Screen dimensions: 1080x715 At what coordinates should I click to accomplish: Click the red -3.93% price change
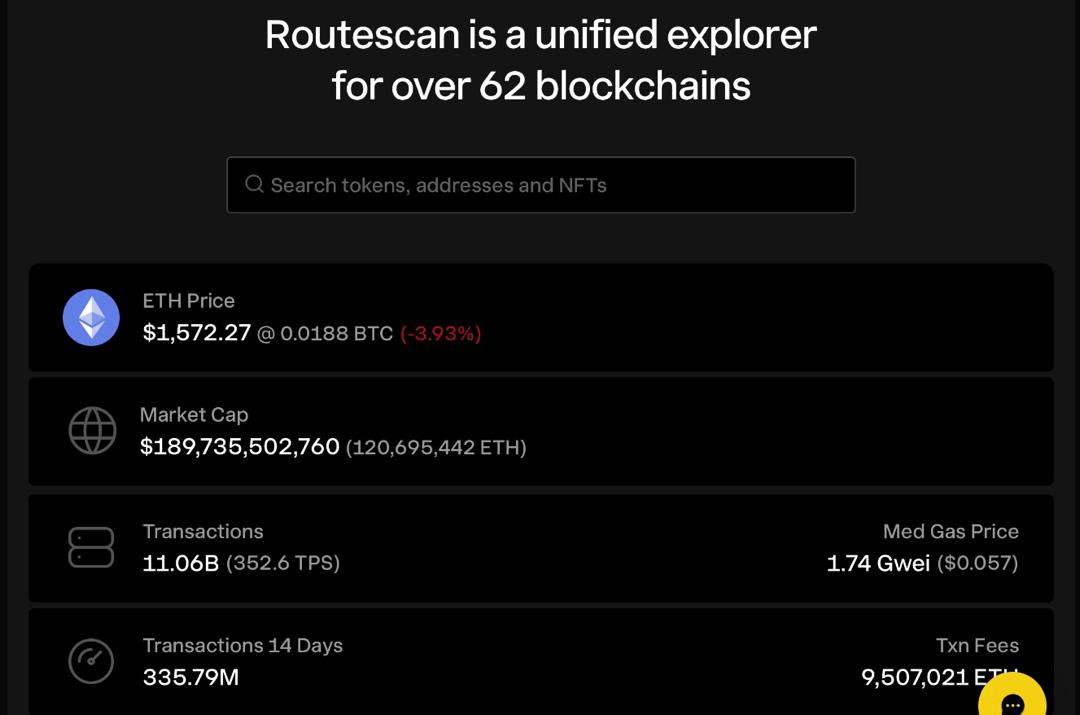[441, 334]
